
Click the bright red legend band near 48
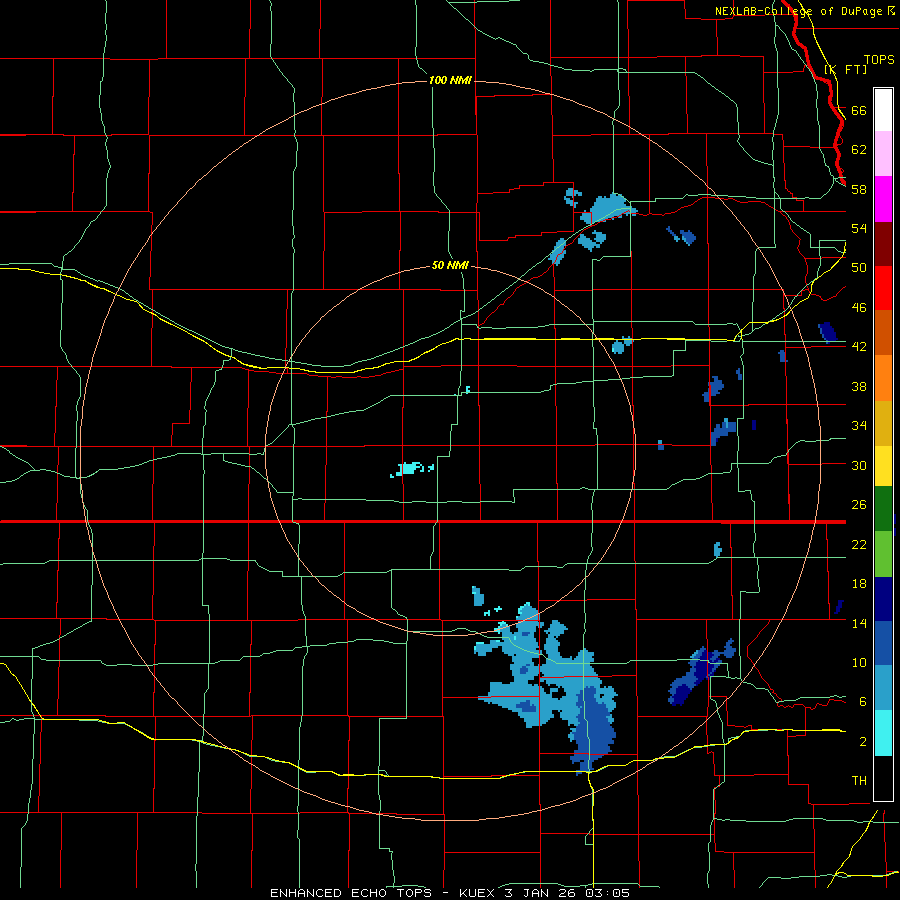tap(883, 288)
